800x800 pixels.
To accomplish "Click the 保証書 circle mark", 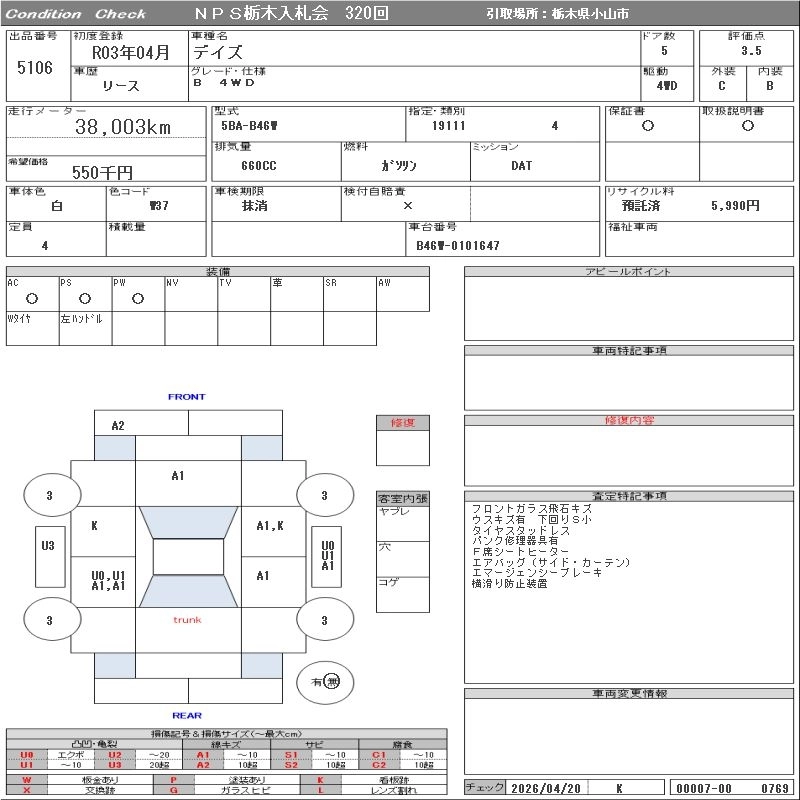I will tap(648, 126).
